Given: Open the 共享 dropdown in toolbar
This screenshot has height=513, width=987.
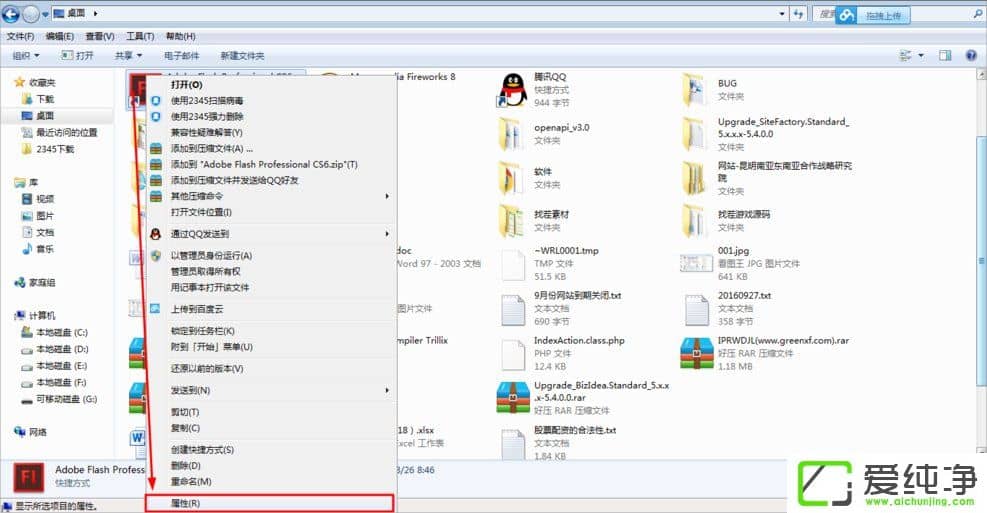Looking at the screenshot, I should [128, 56].
